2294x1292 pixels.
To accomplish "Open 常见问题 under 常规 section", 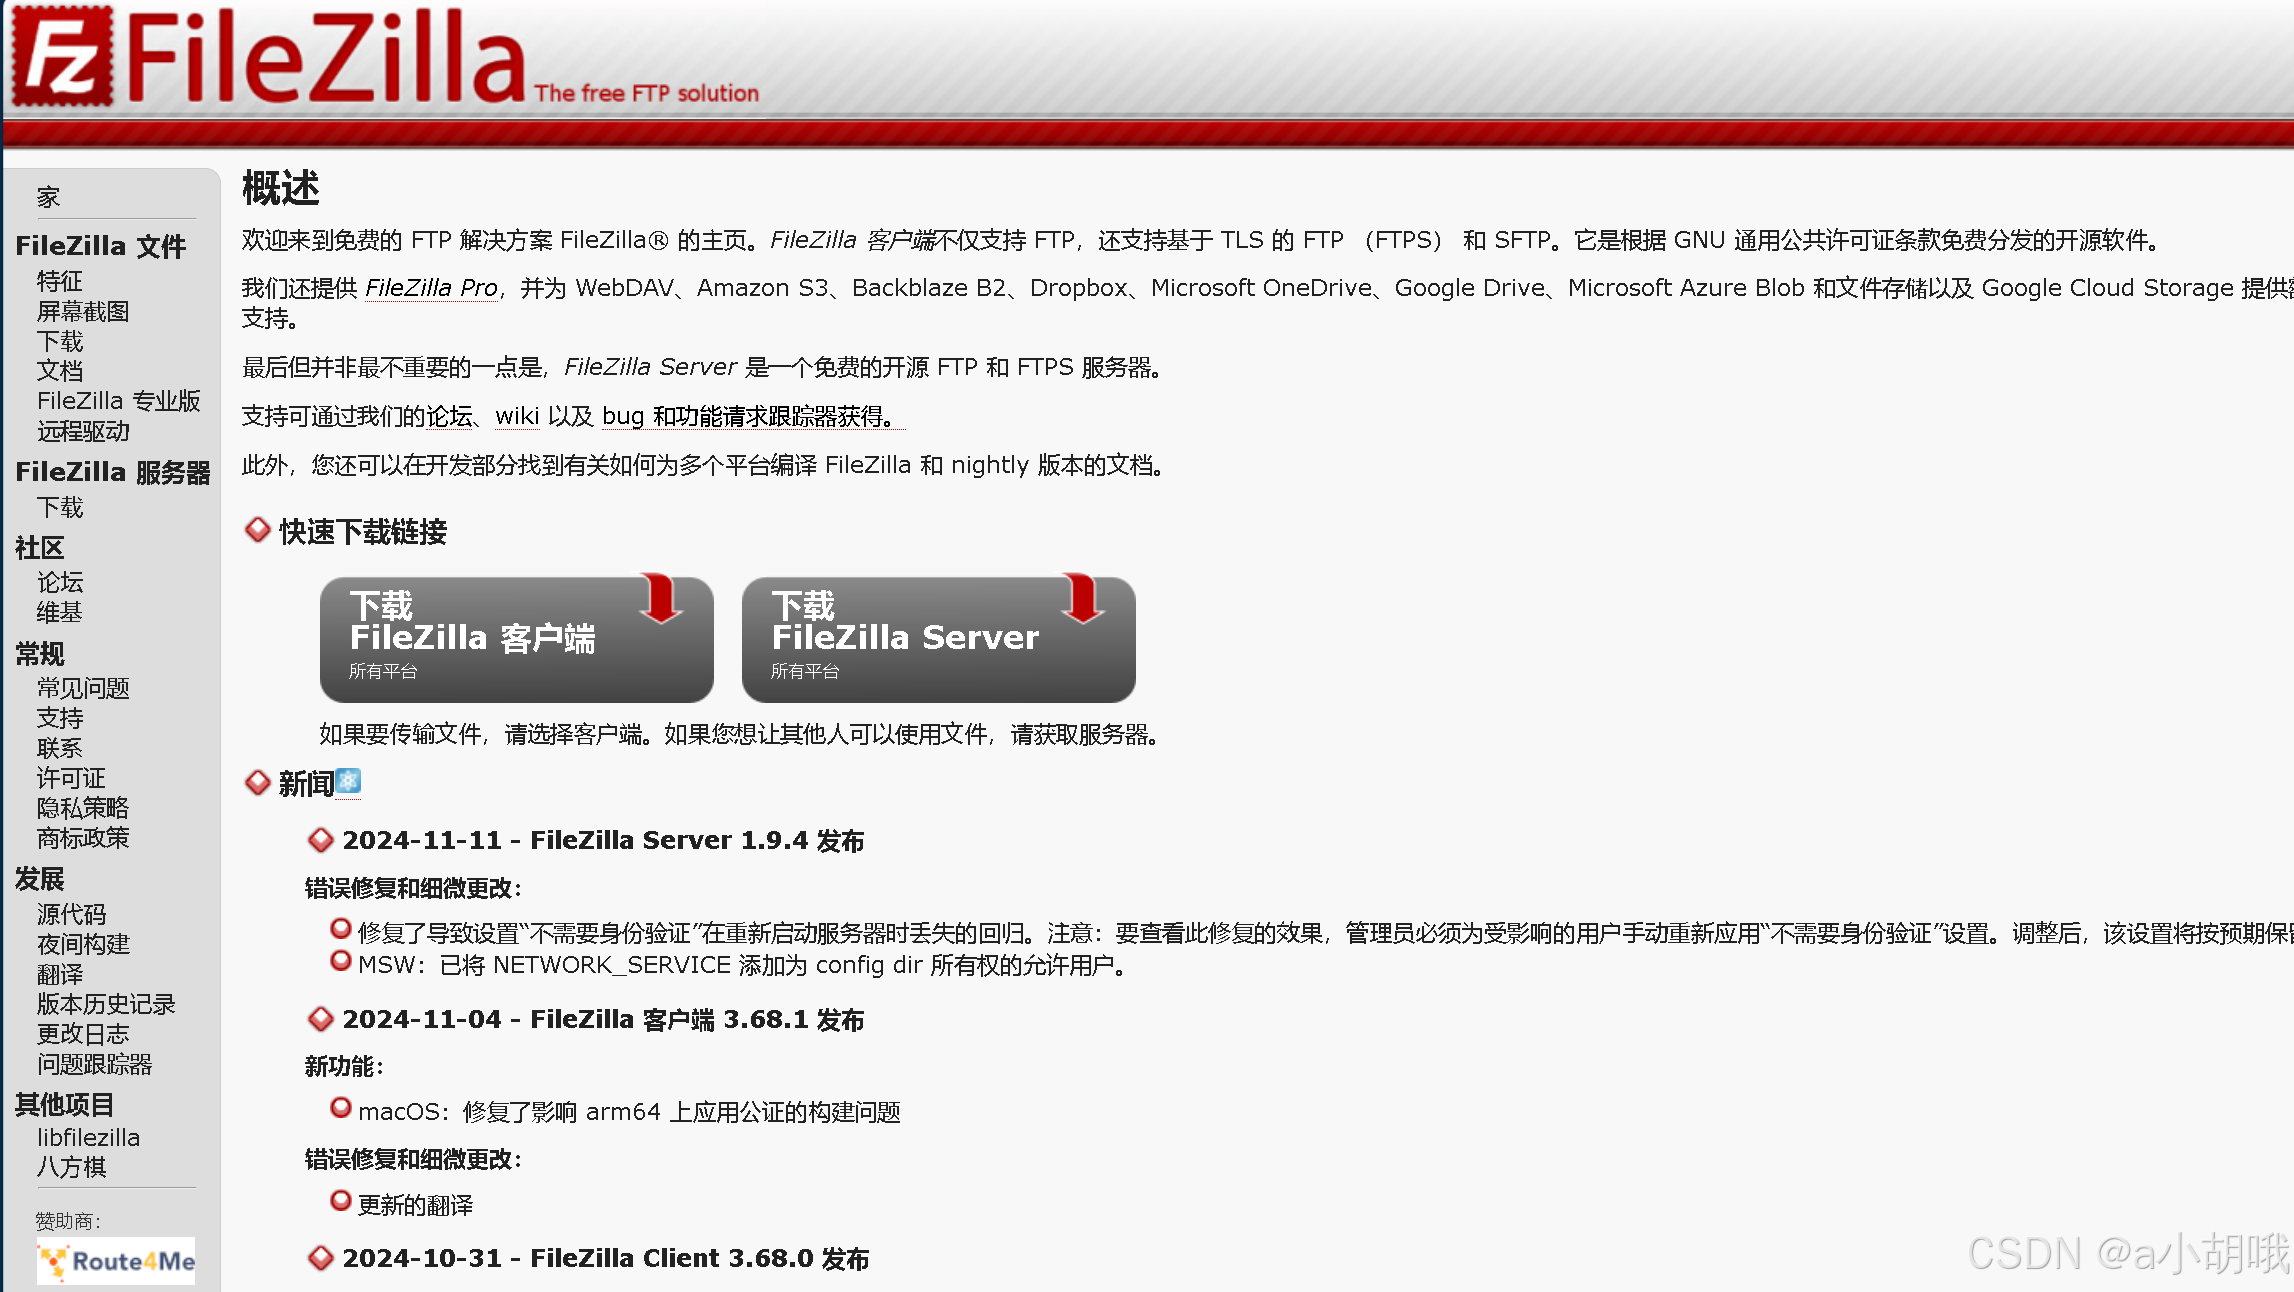I will pyautogui.click(x=83, y=688).
